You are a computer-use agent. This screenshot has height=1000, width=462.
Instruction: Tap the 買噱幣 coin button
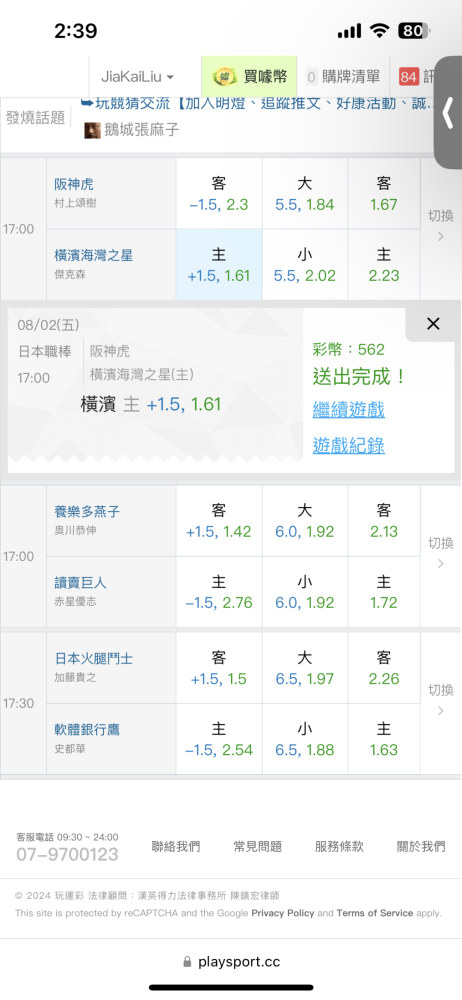click(250, 77)
